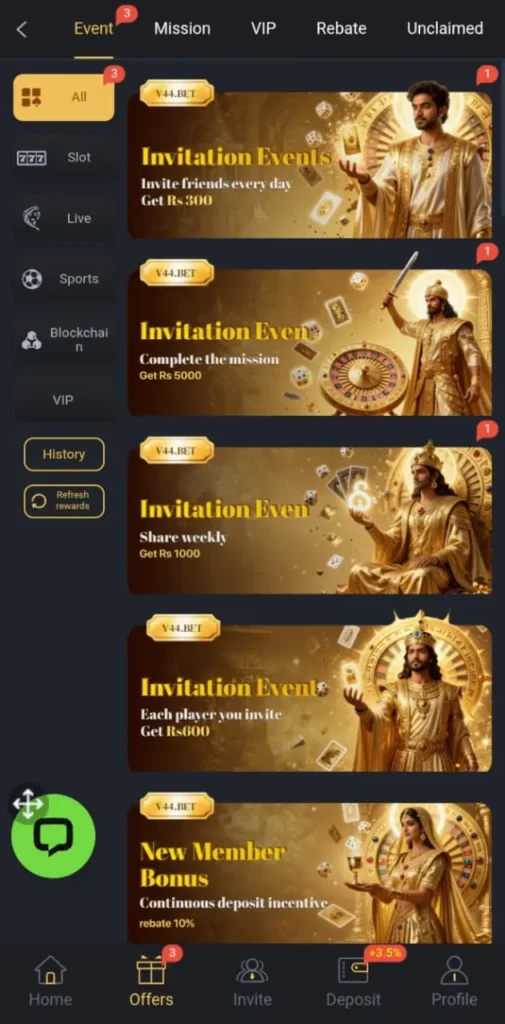
Task: Click the History button
Action: pos(64,455)
